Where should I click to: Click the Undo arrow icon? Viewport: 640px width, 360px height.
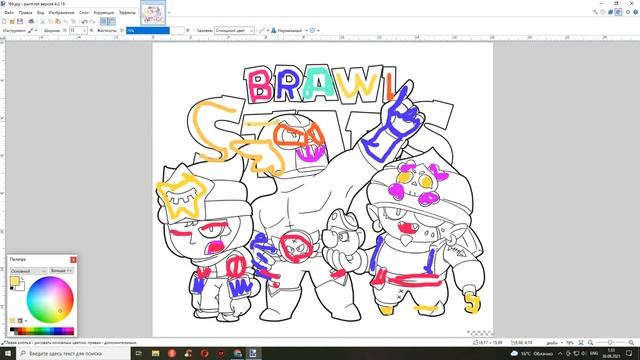[x=84, y=22]
